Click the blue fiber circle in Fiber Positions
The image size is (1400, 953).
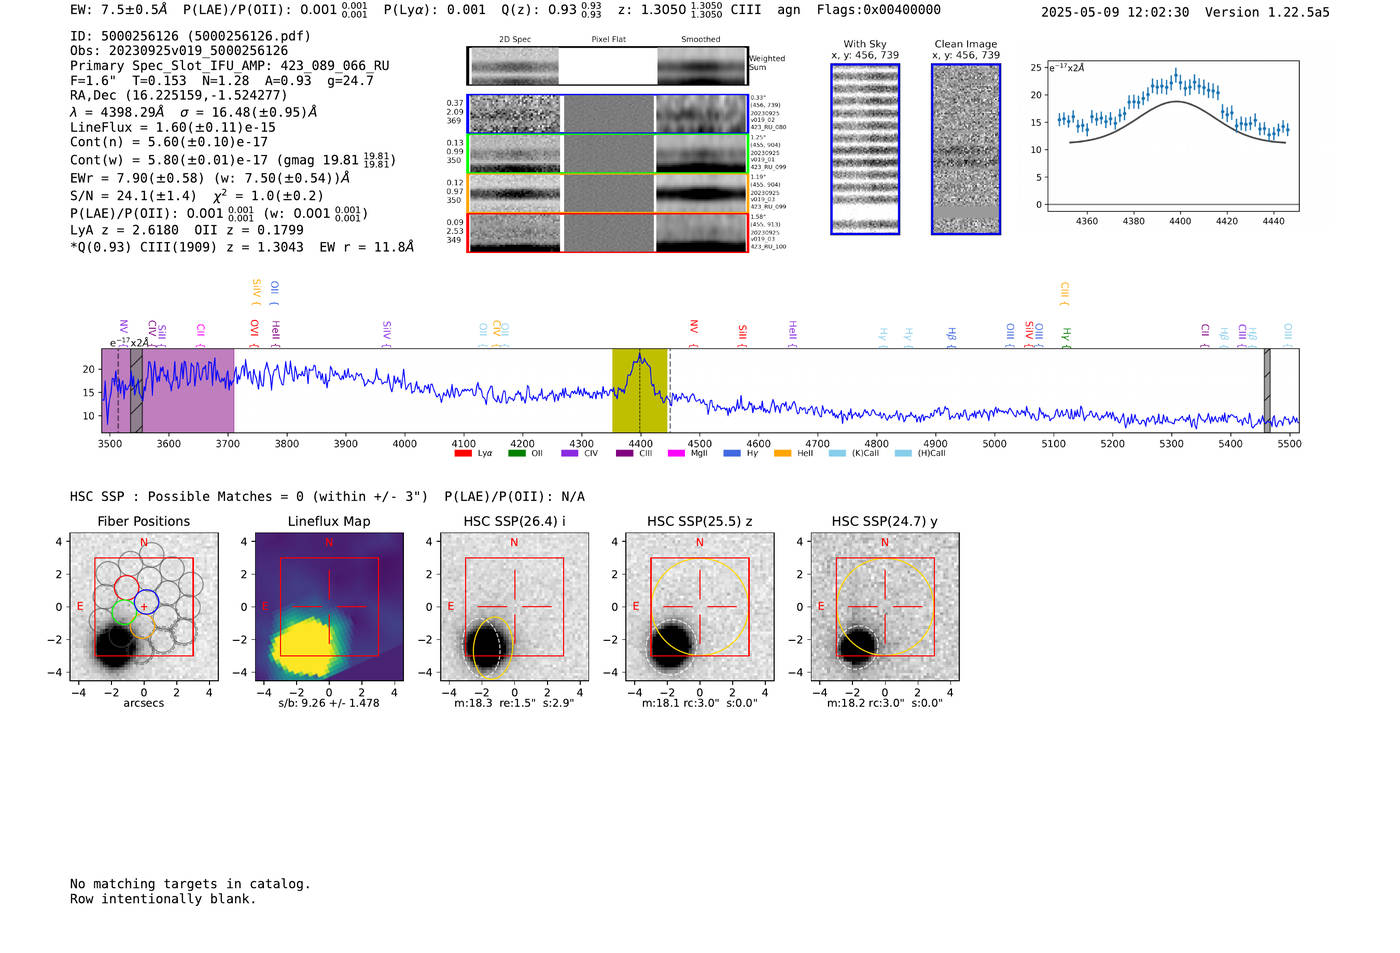(x=146, y=603)
